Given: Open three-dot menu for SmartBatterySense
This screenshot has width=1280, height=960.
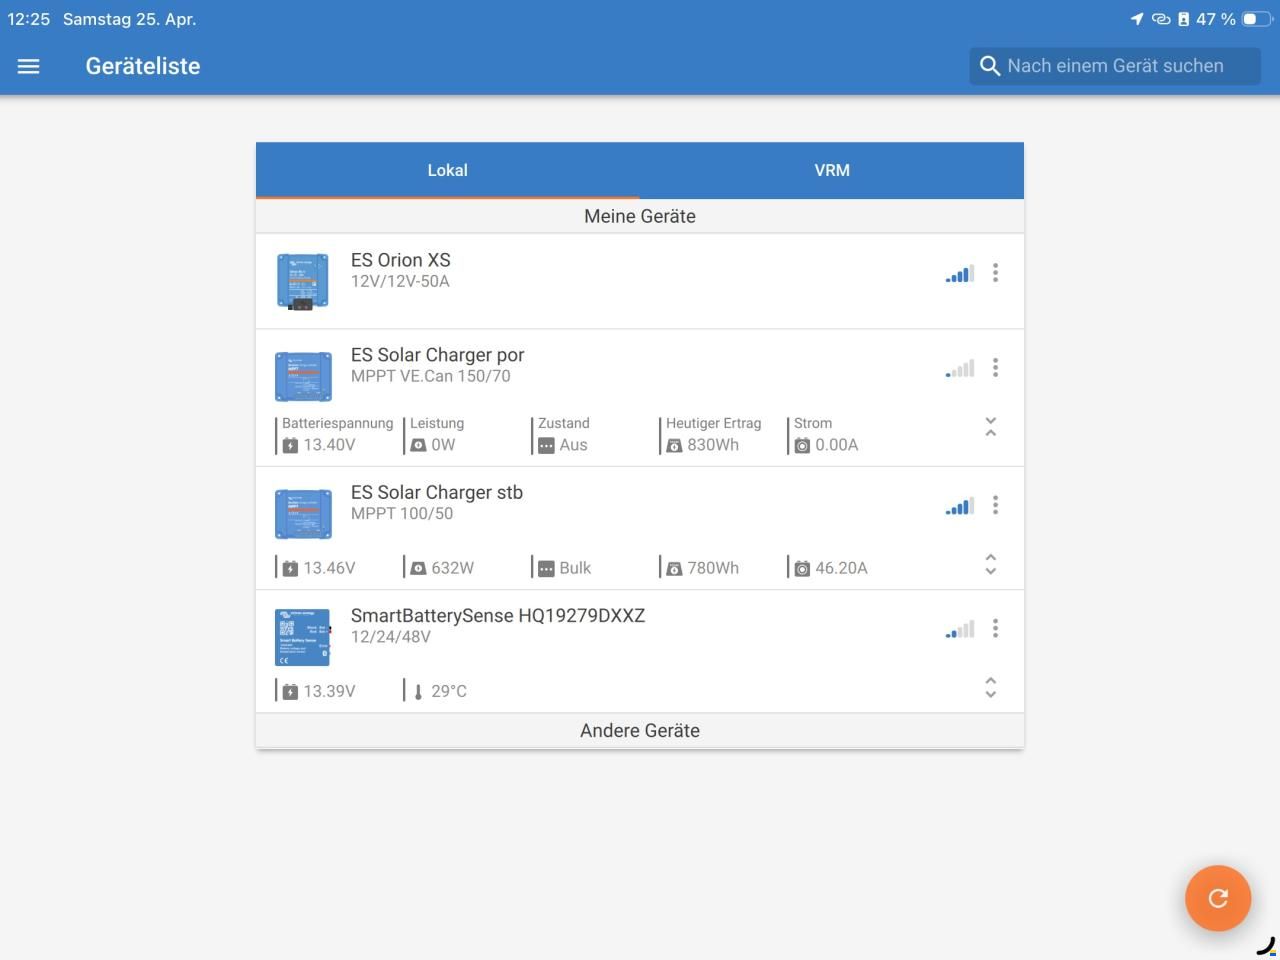Looking at the screenshot, I should tap(995, 628).
